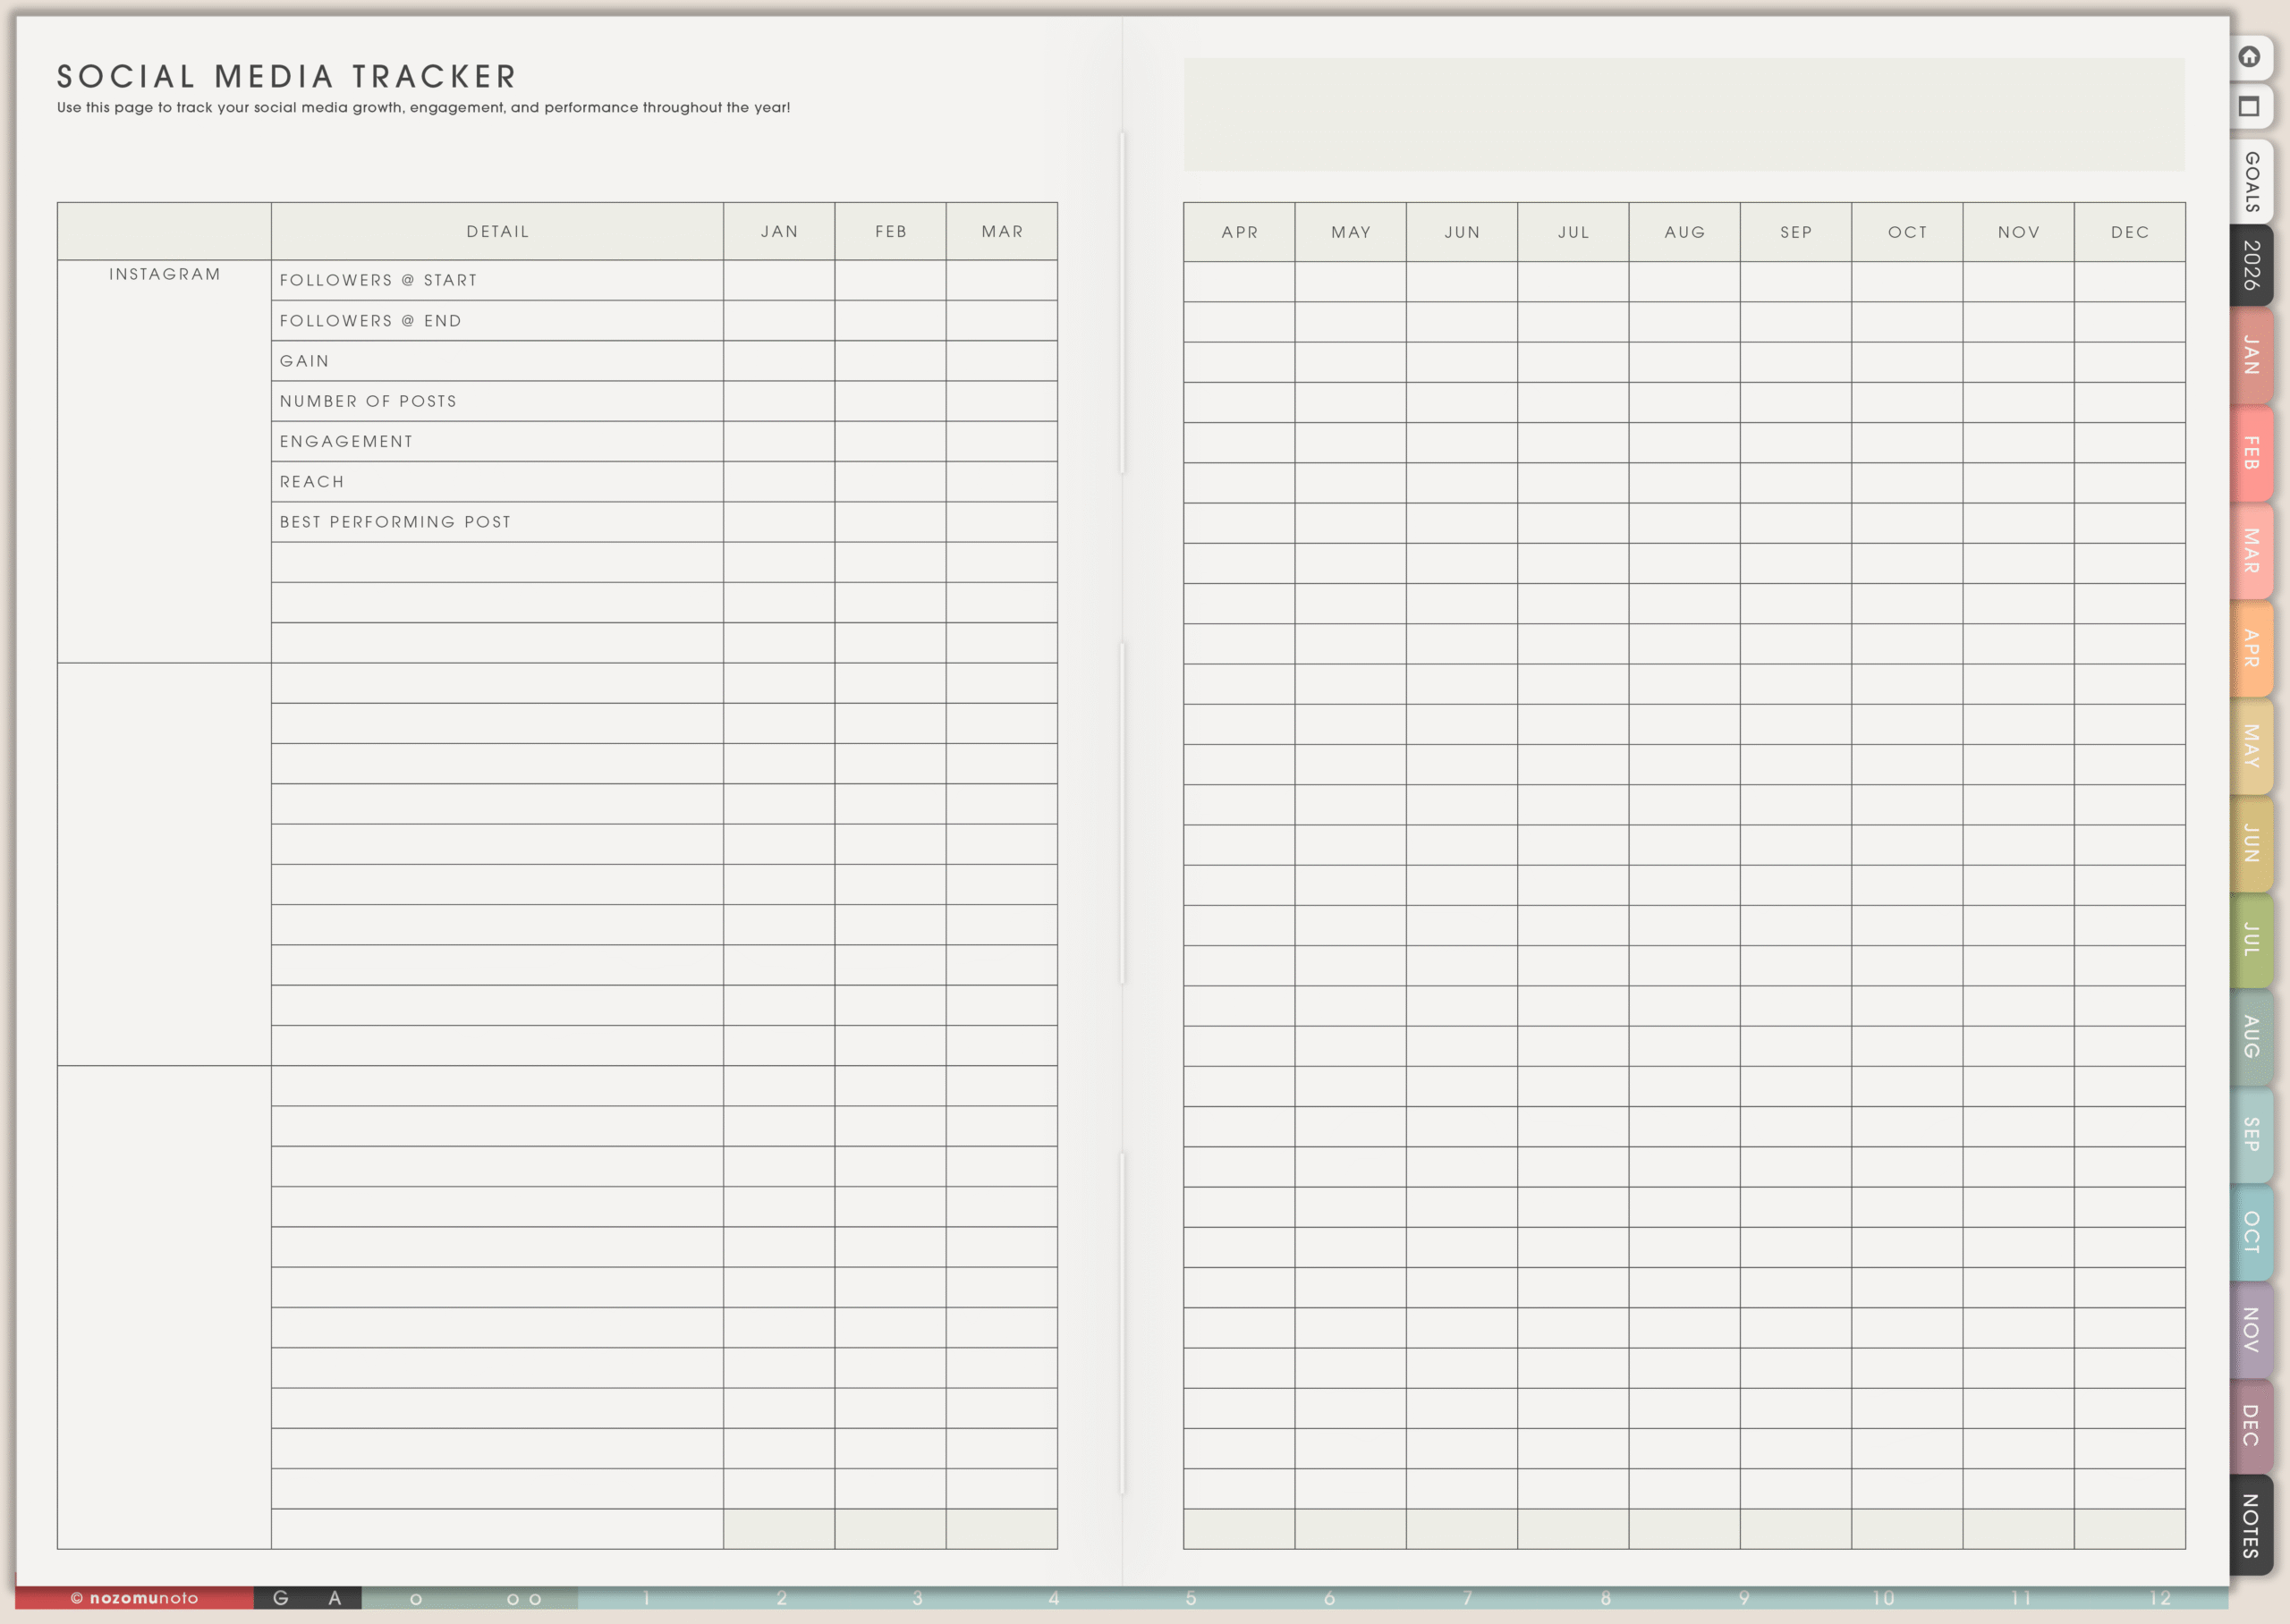The height and width of the screenshot is (1624, 2290).
Task: Switch to the AUG side tab
Action: [x=2251, y=1036]
